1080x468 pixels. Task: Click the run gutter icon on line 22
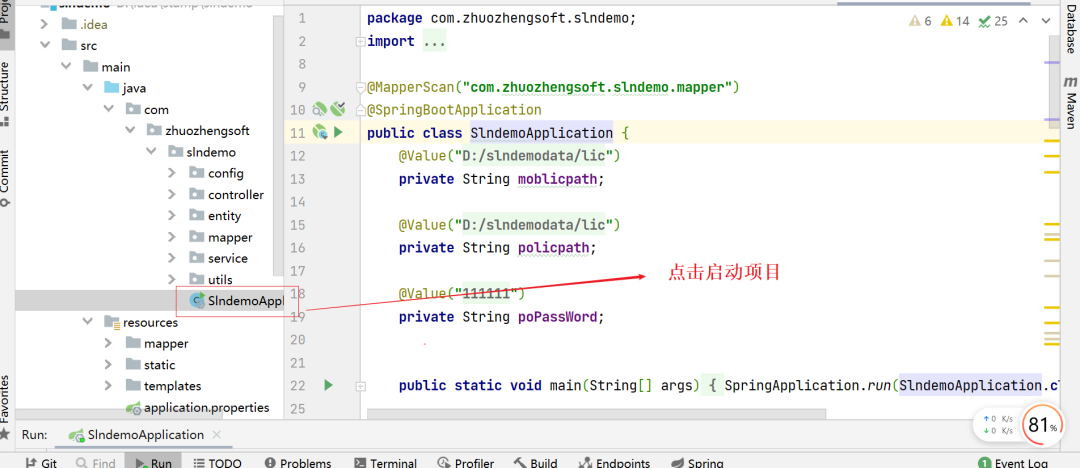[329, 385]
